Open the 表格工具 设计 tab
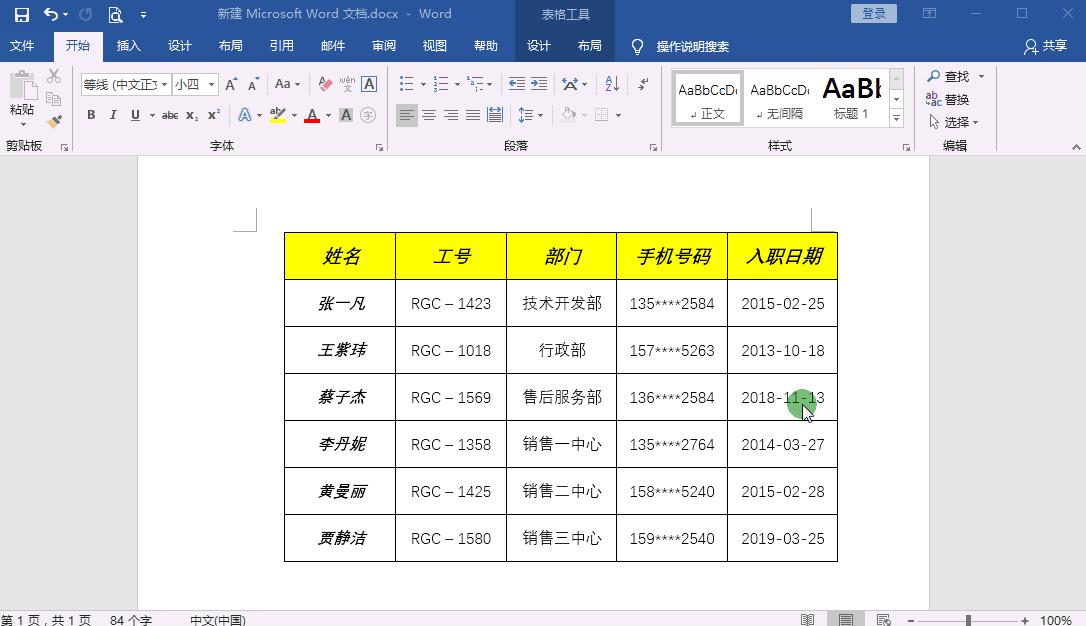This screenshot has height=626, width=1086. pyautogui.click(x=539, y=45)
